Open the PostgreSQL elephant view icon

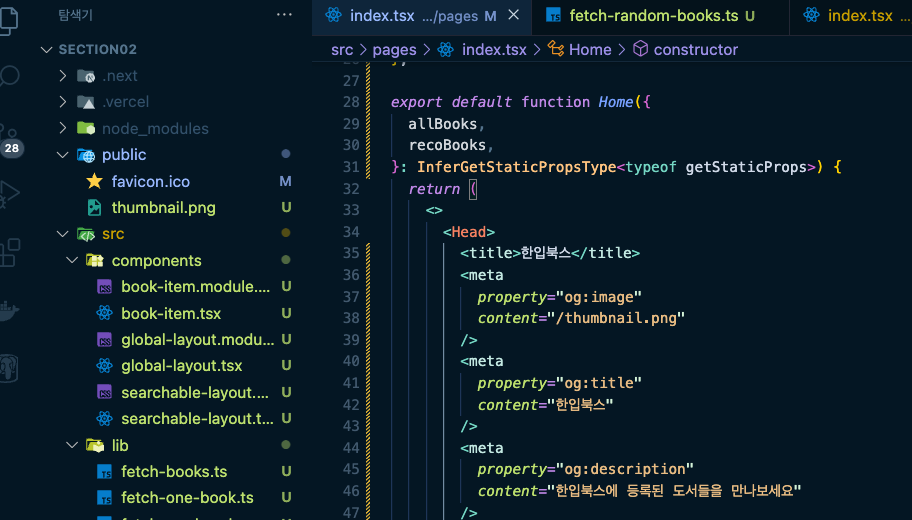[x=9, y=368]
